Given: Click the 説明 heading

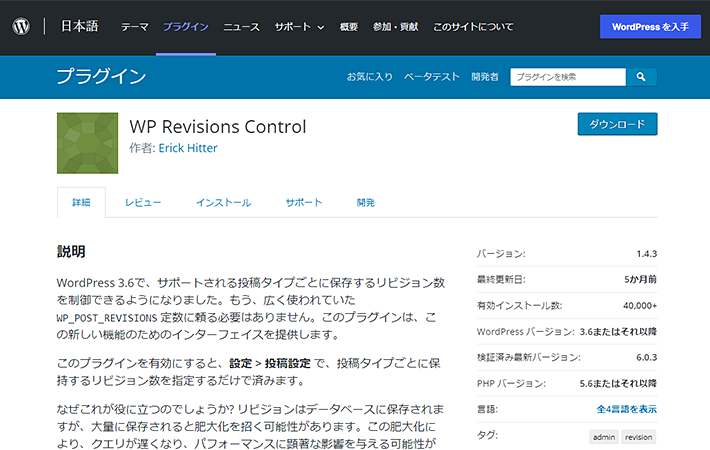Looking at the screenshot, I should [71, 251].
